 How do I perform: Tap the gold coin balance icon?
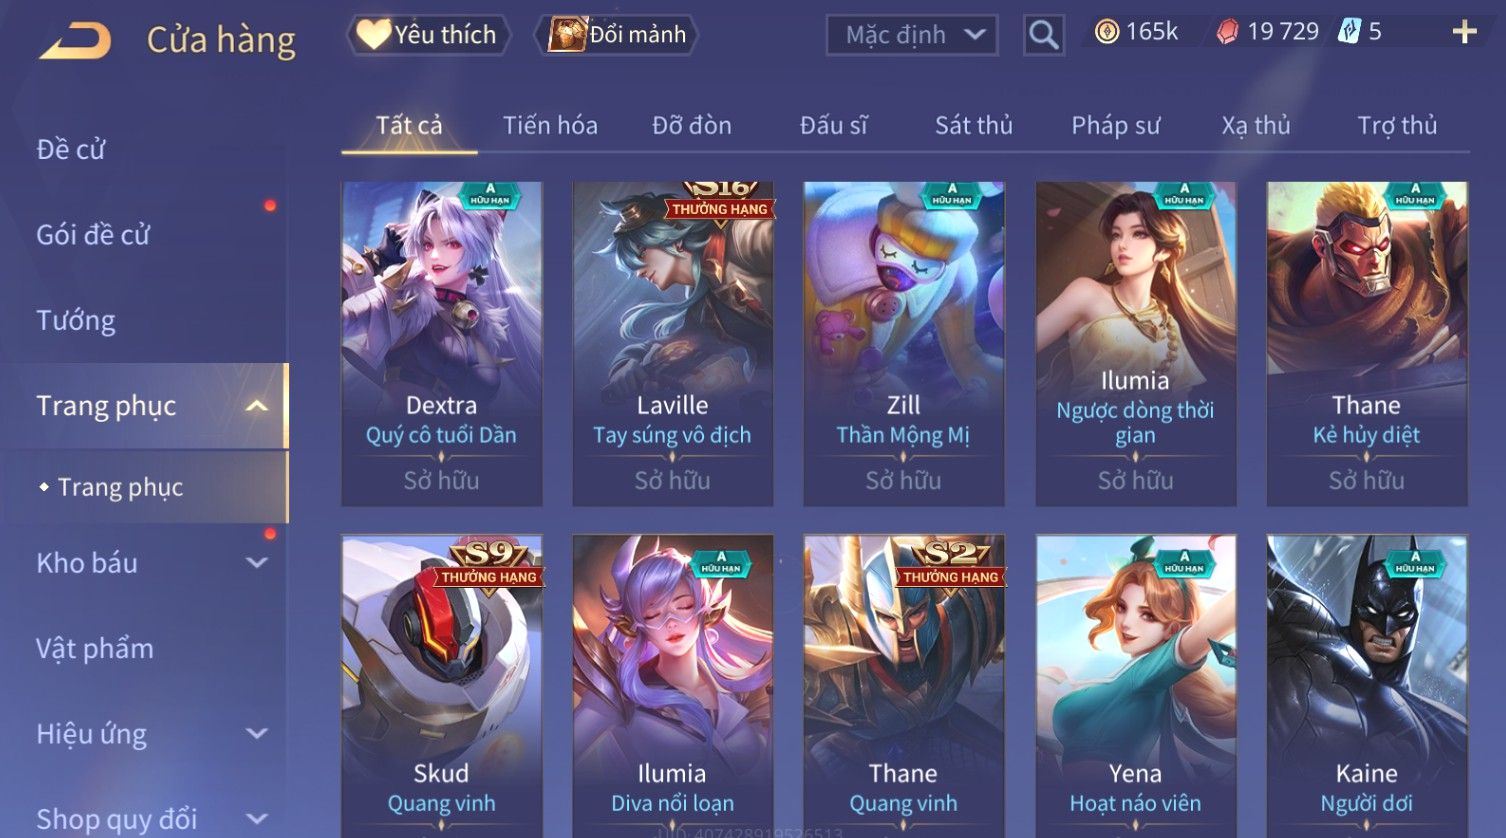click(x=1106, y=32)
